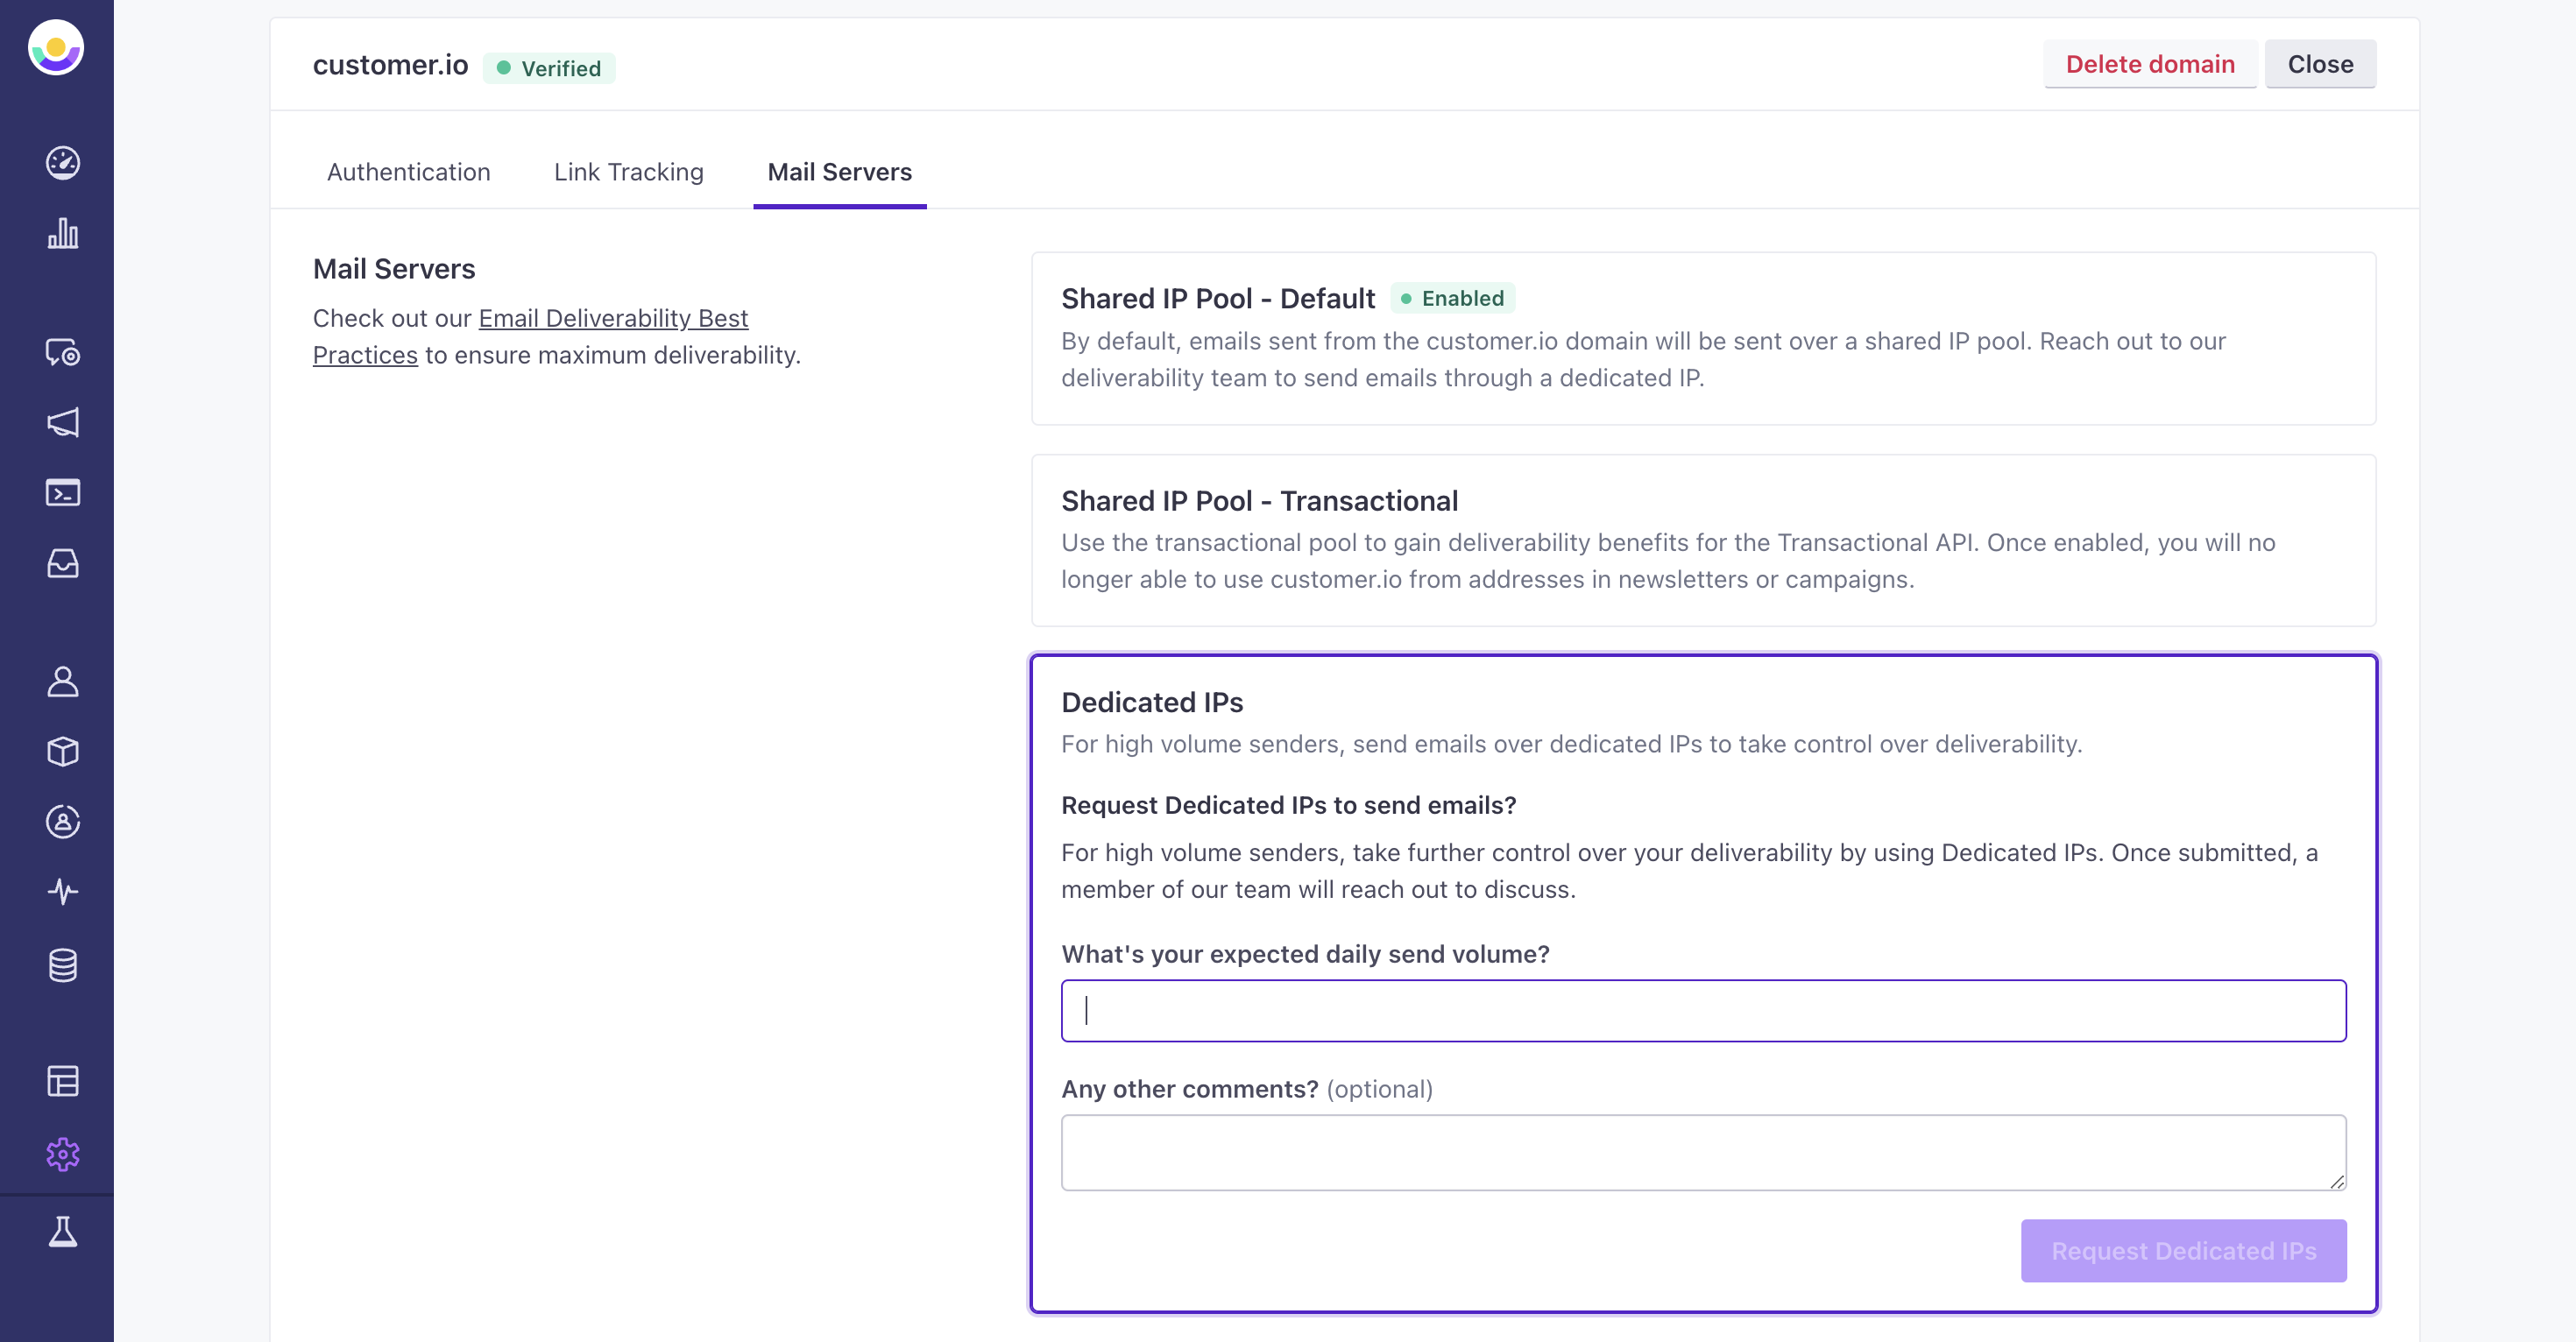Click the Any other comments text area
This screenshot has height=1342, width=2576.
click(x=1703, y=1152)
